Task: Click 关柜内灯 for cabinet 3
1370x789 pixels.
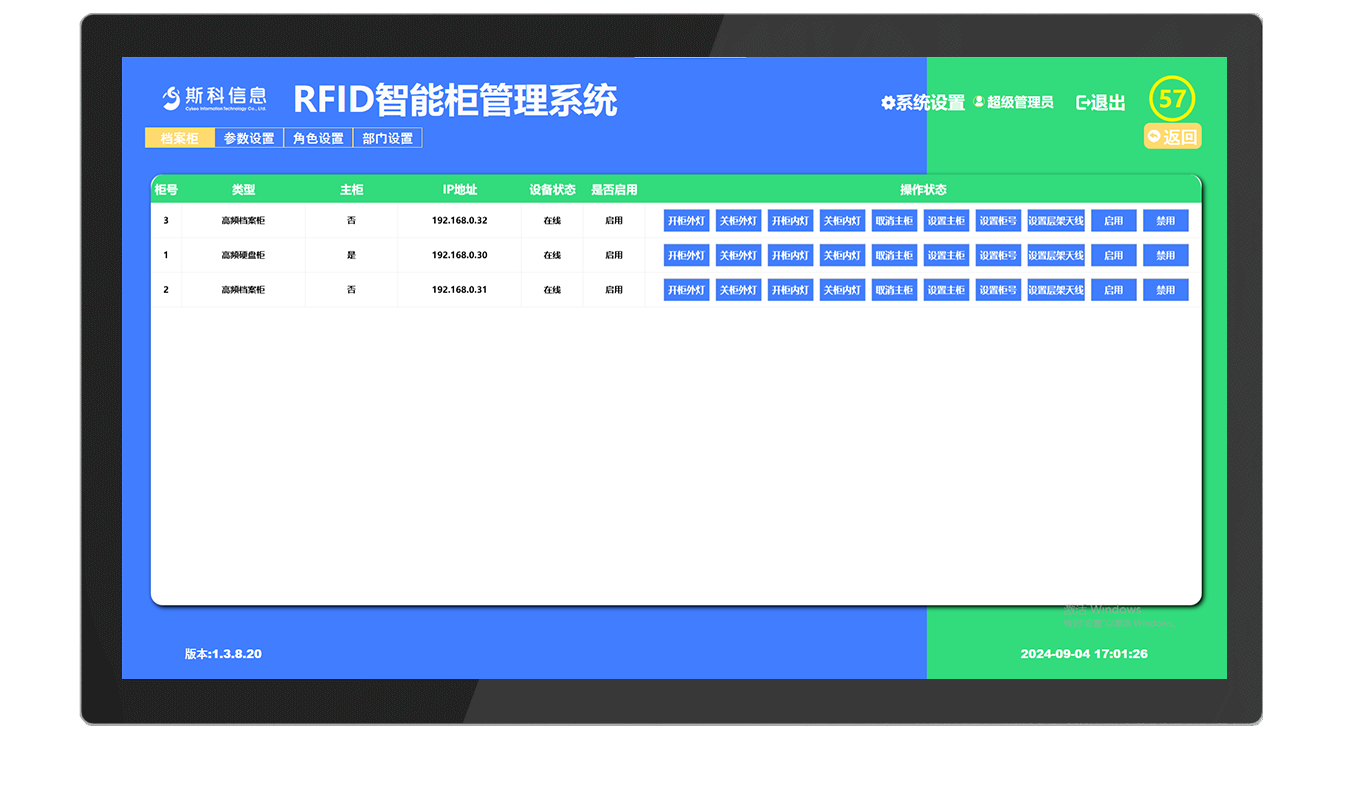Action: coord(842,220)
